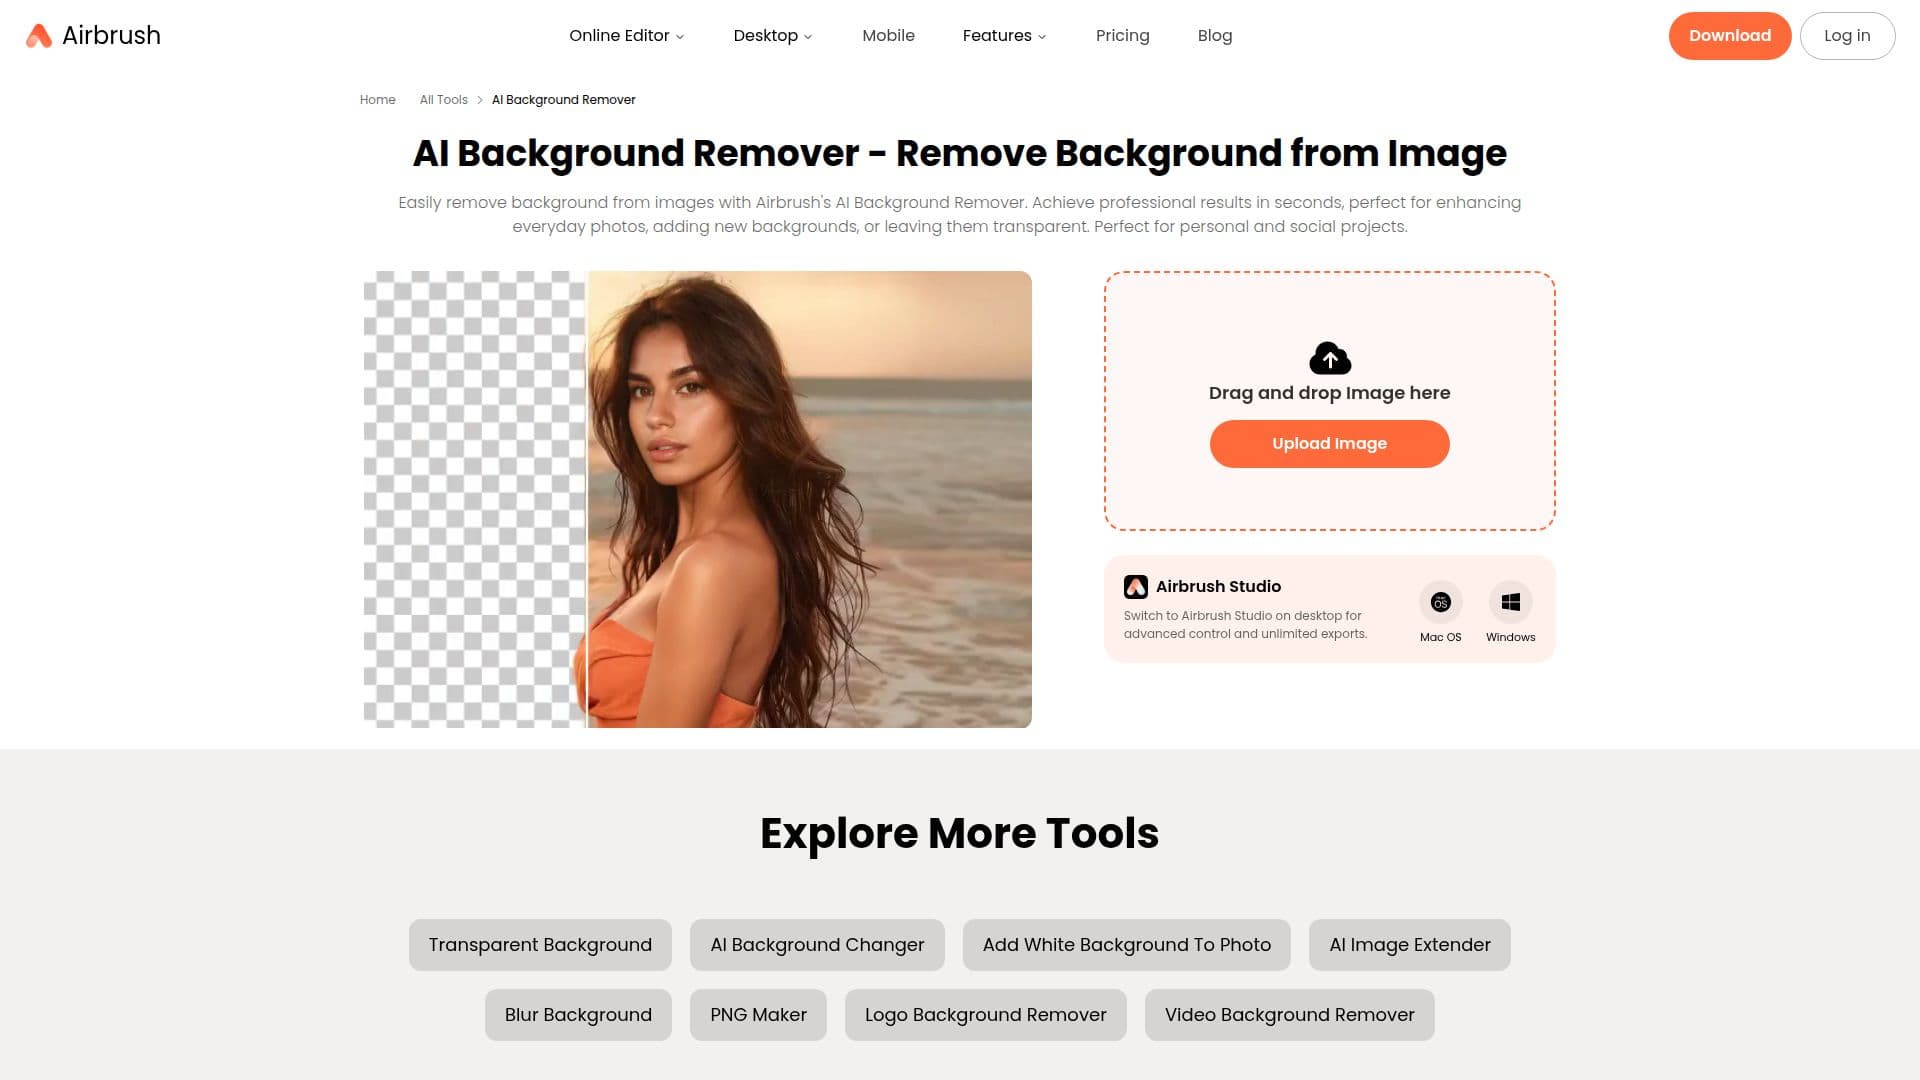The width and height of the screenshot is (1920, 1080).
Task: Click the Drag and drop Image here text
Action: tap(1329, 393)
